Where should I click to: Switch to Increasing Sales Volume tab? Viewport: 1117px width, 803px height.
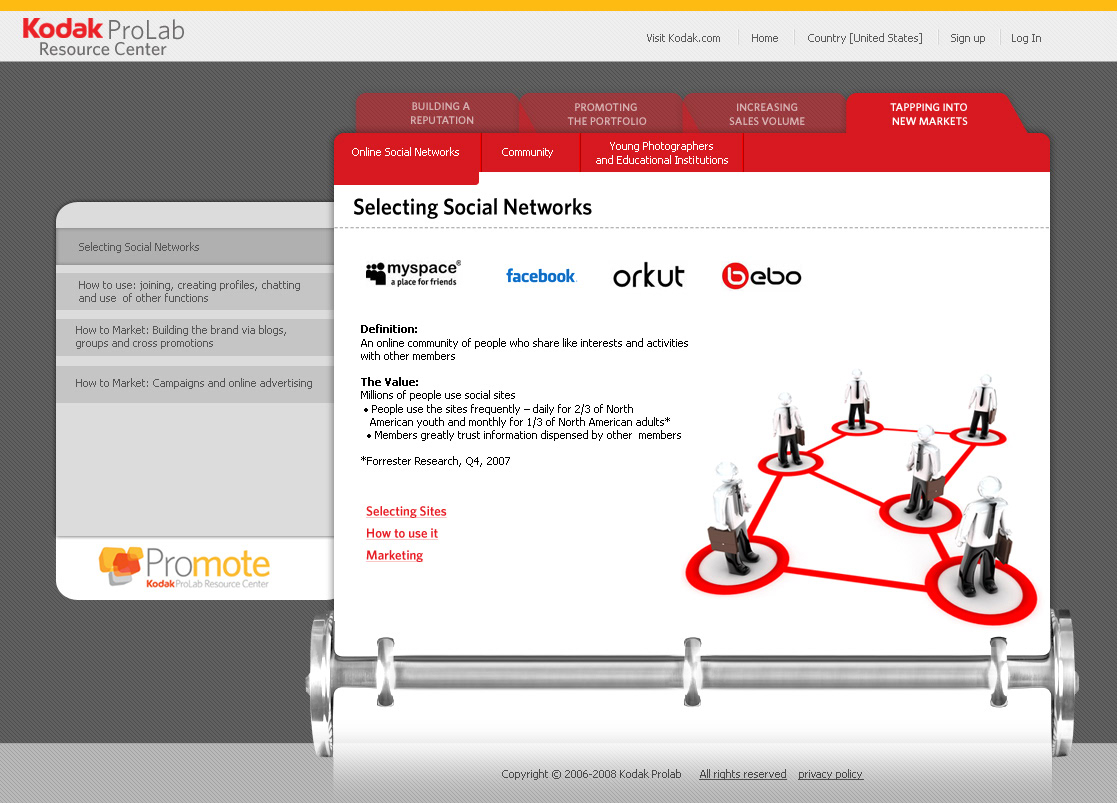pyautogui.click(x=767, y=114)
